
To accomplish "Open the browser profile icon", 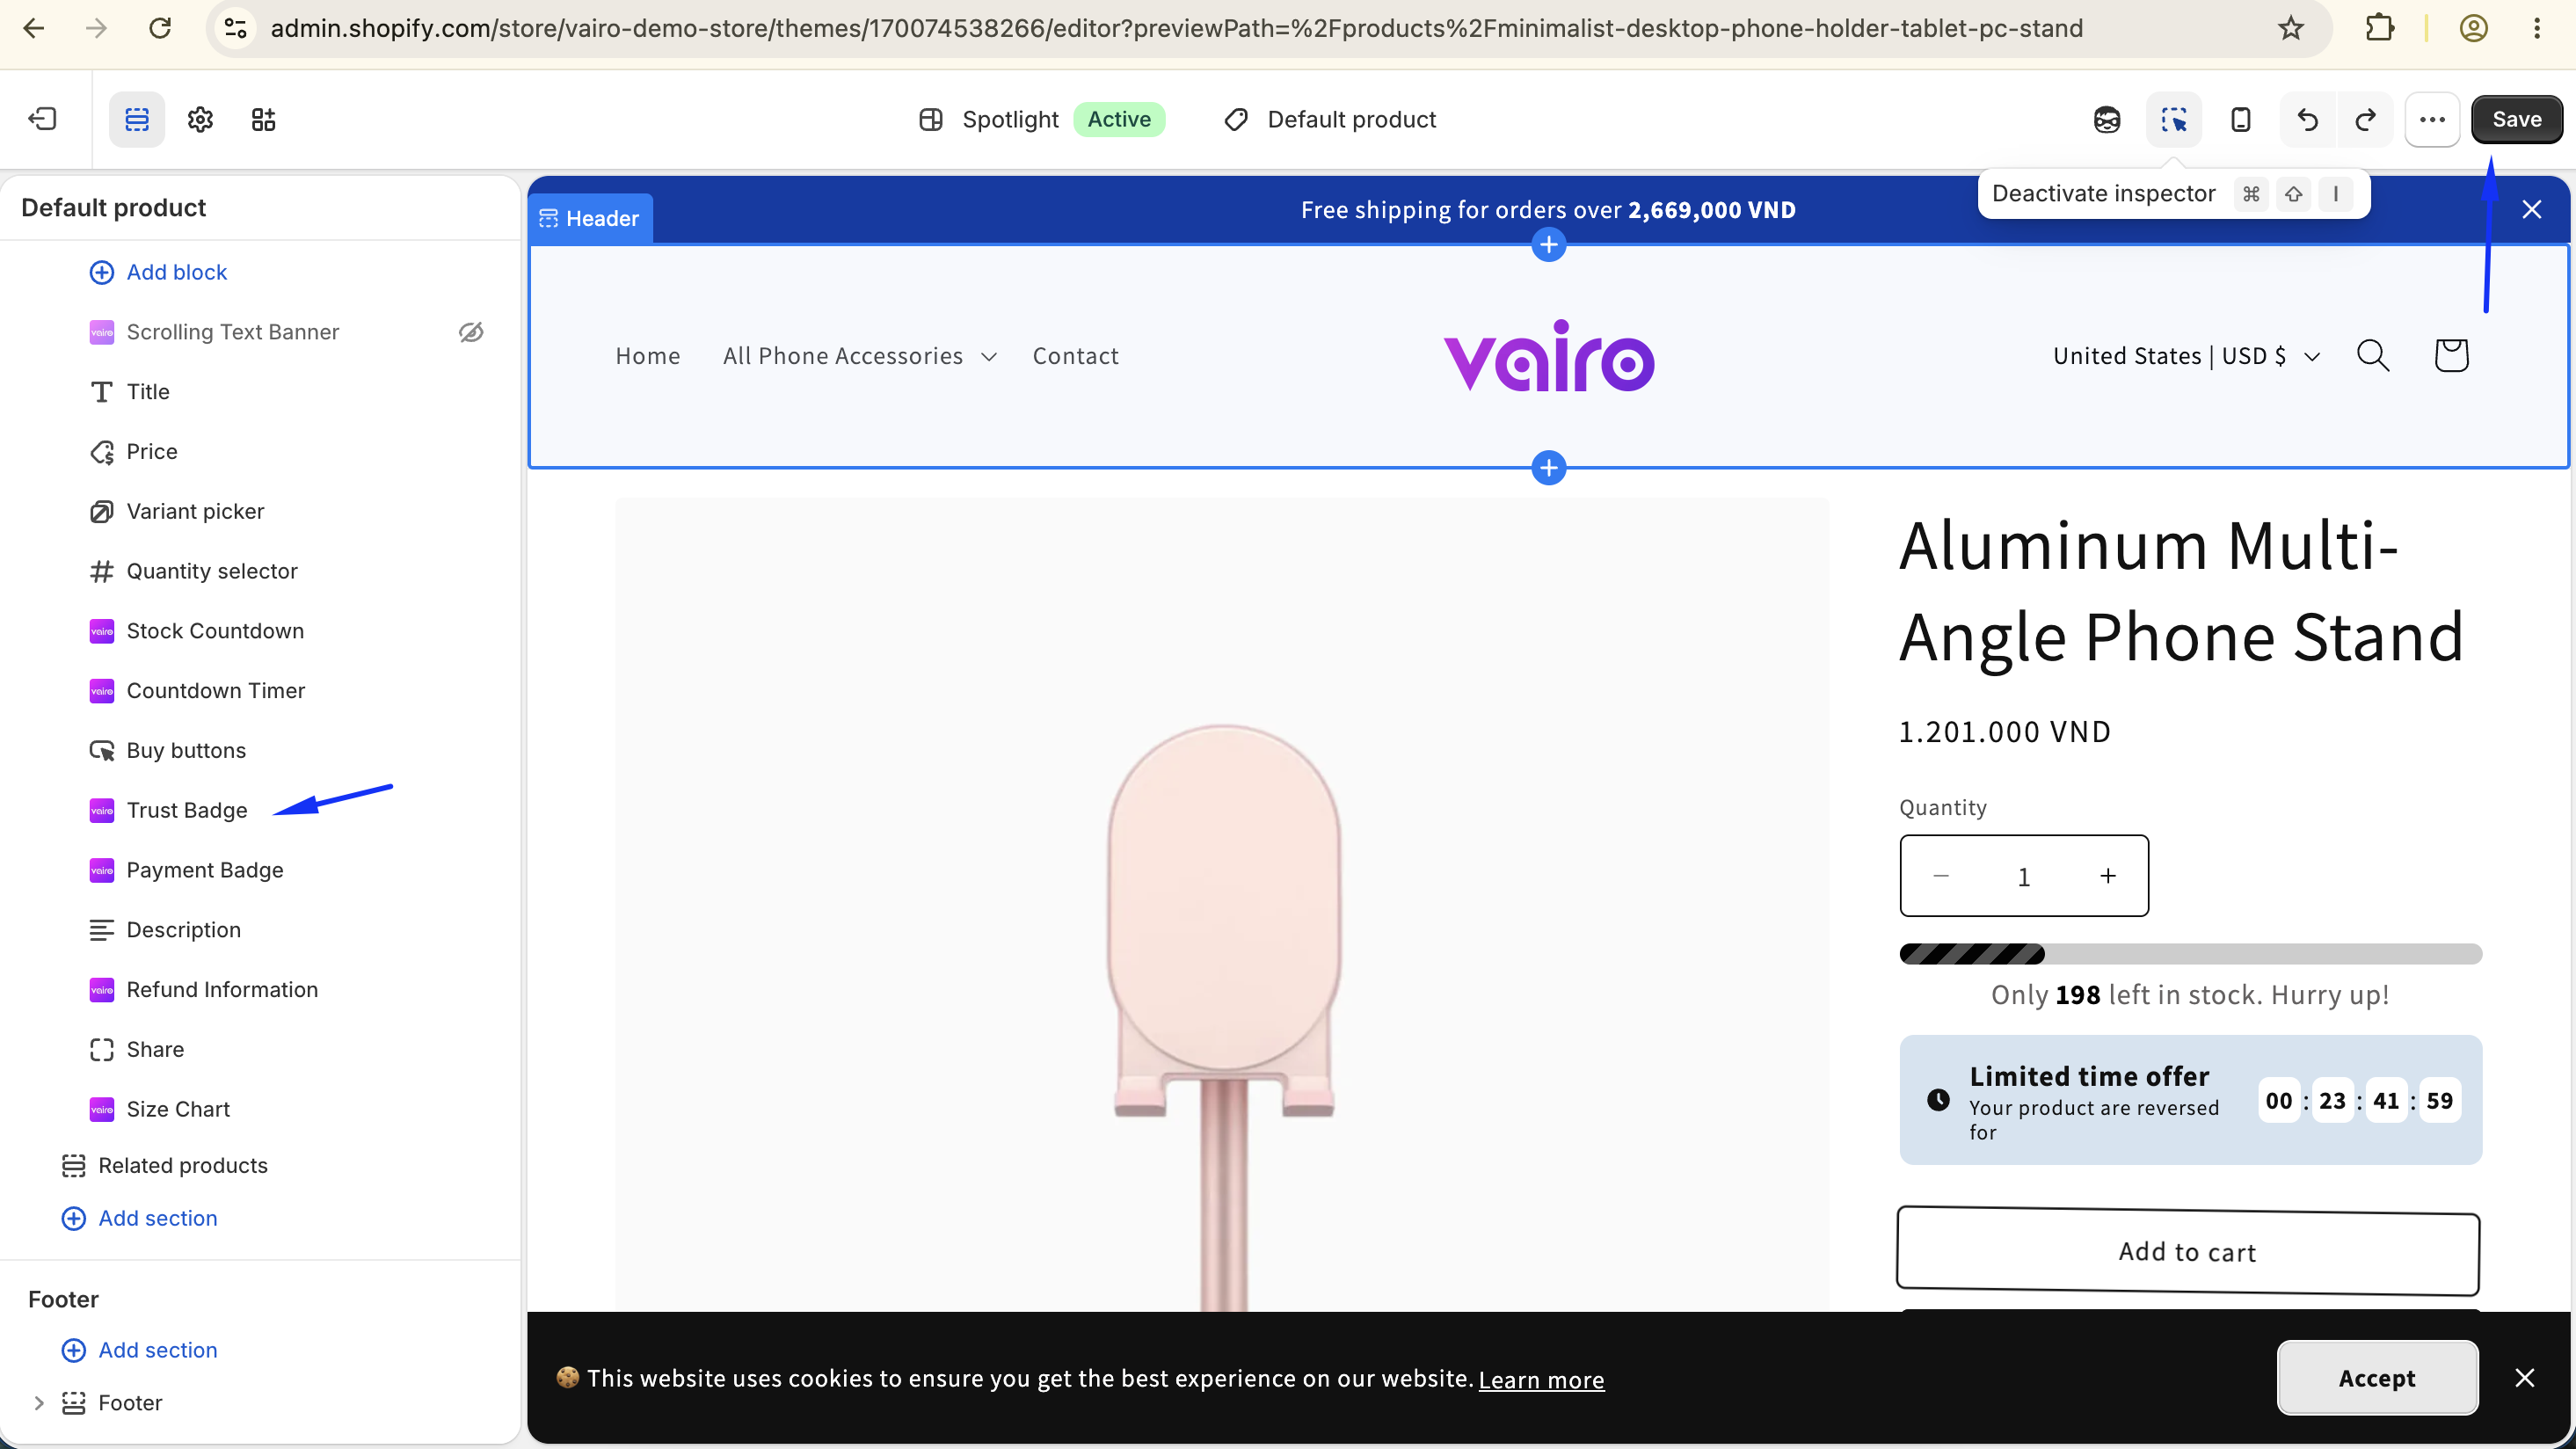I will pyautogui.click(x=2473, y=28).
